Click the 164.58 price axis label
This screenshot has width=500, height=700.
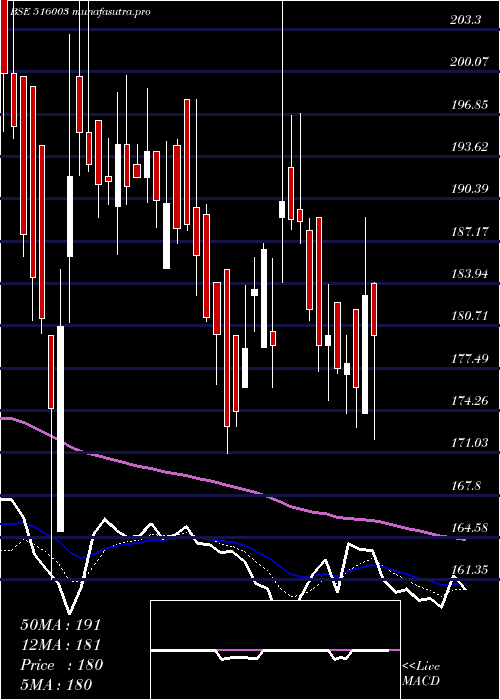pos(469,528)
